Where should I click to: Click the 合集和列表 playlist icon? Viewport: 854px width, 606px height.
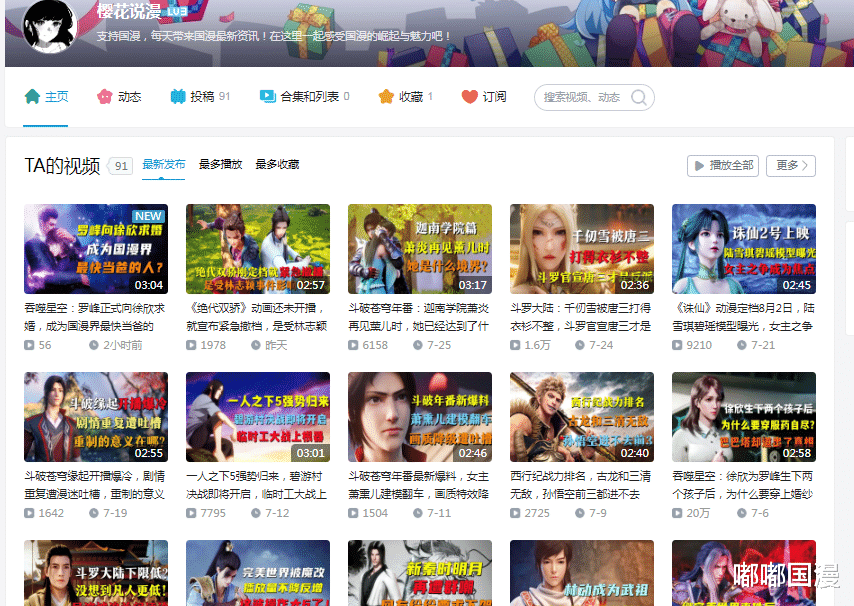coord(267,96)
